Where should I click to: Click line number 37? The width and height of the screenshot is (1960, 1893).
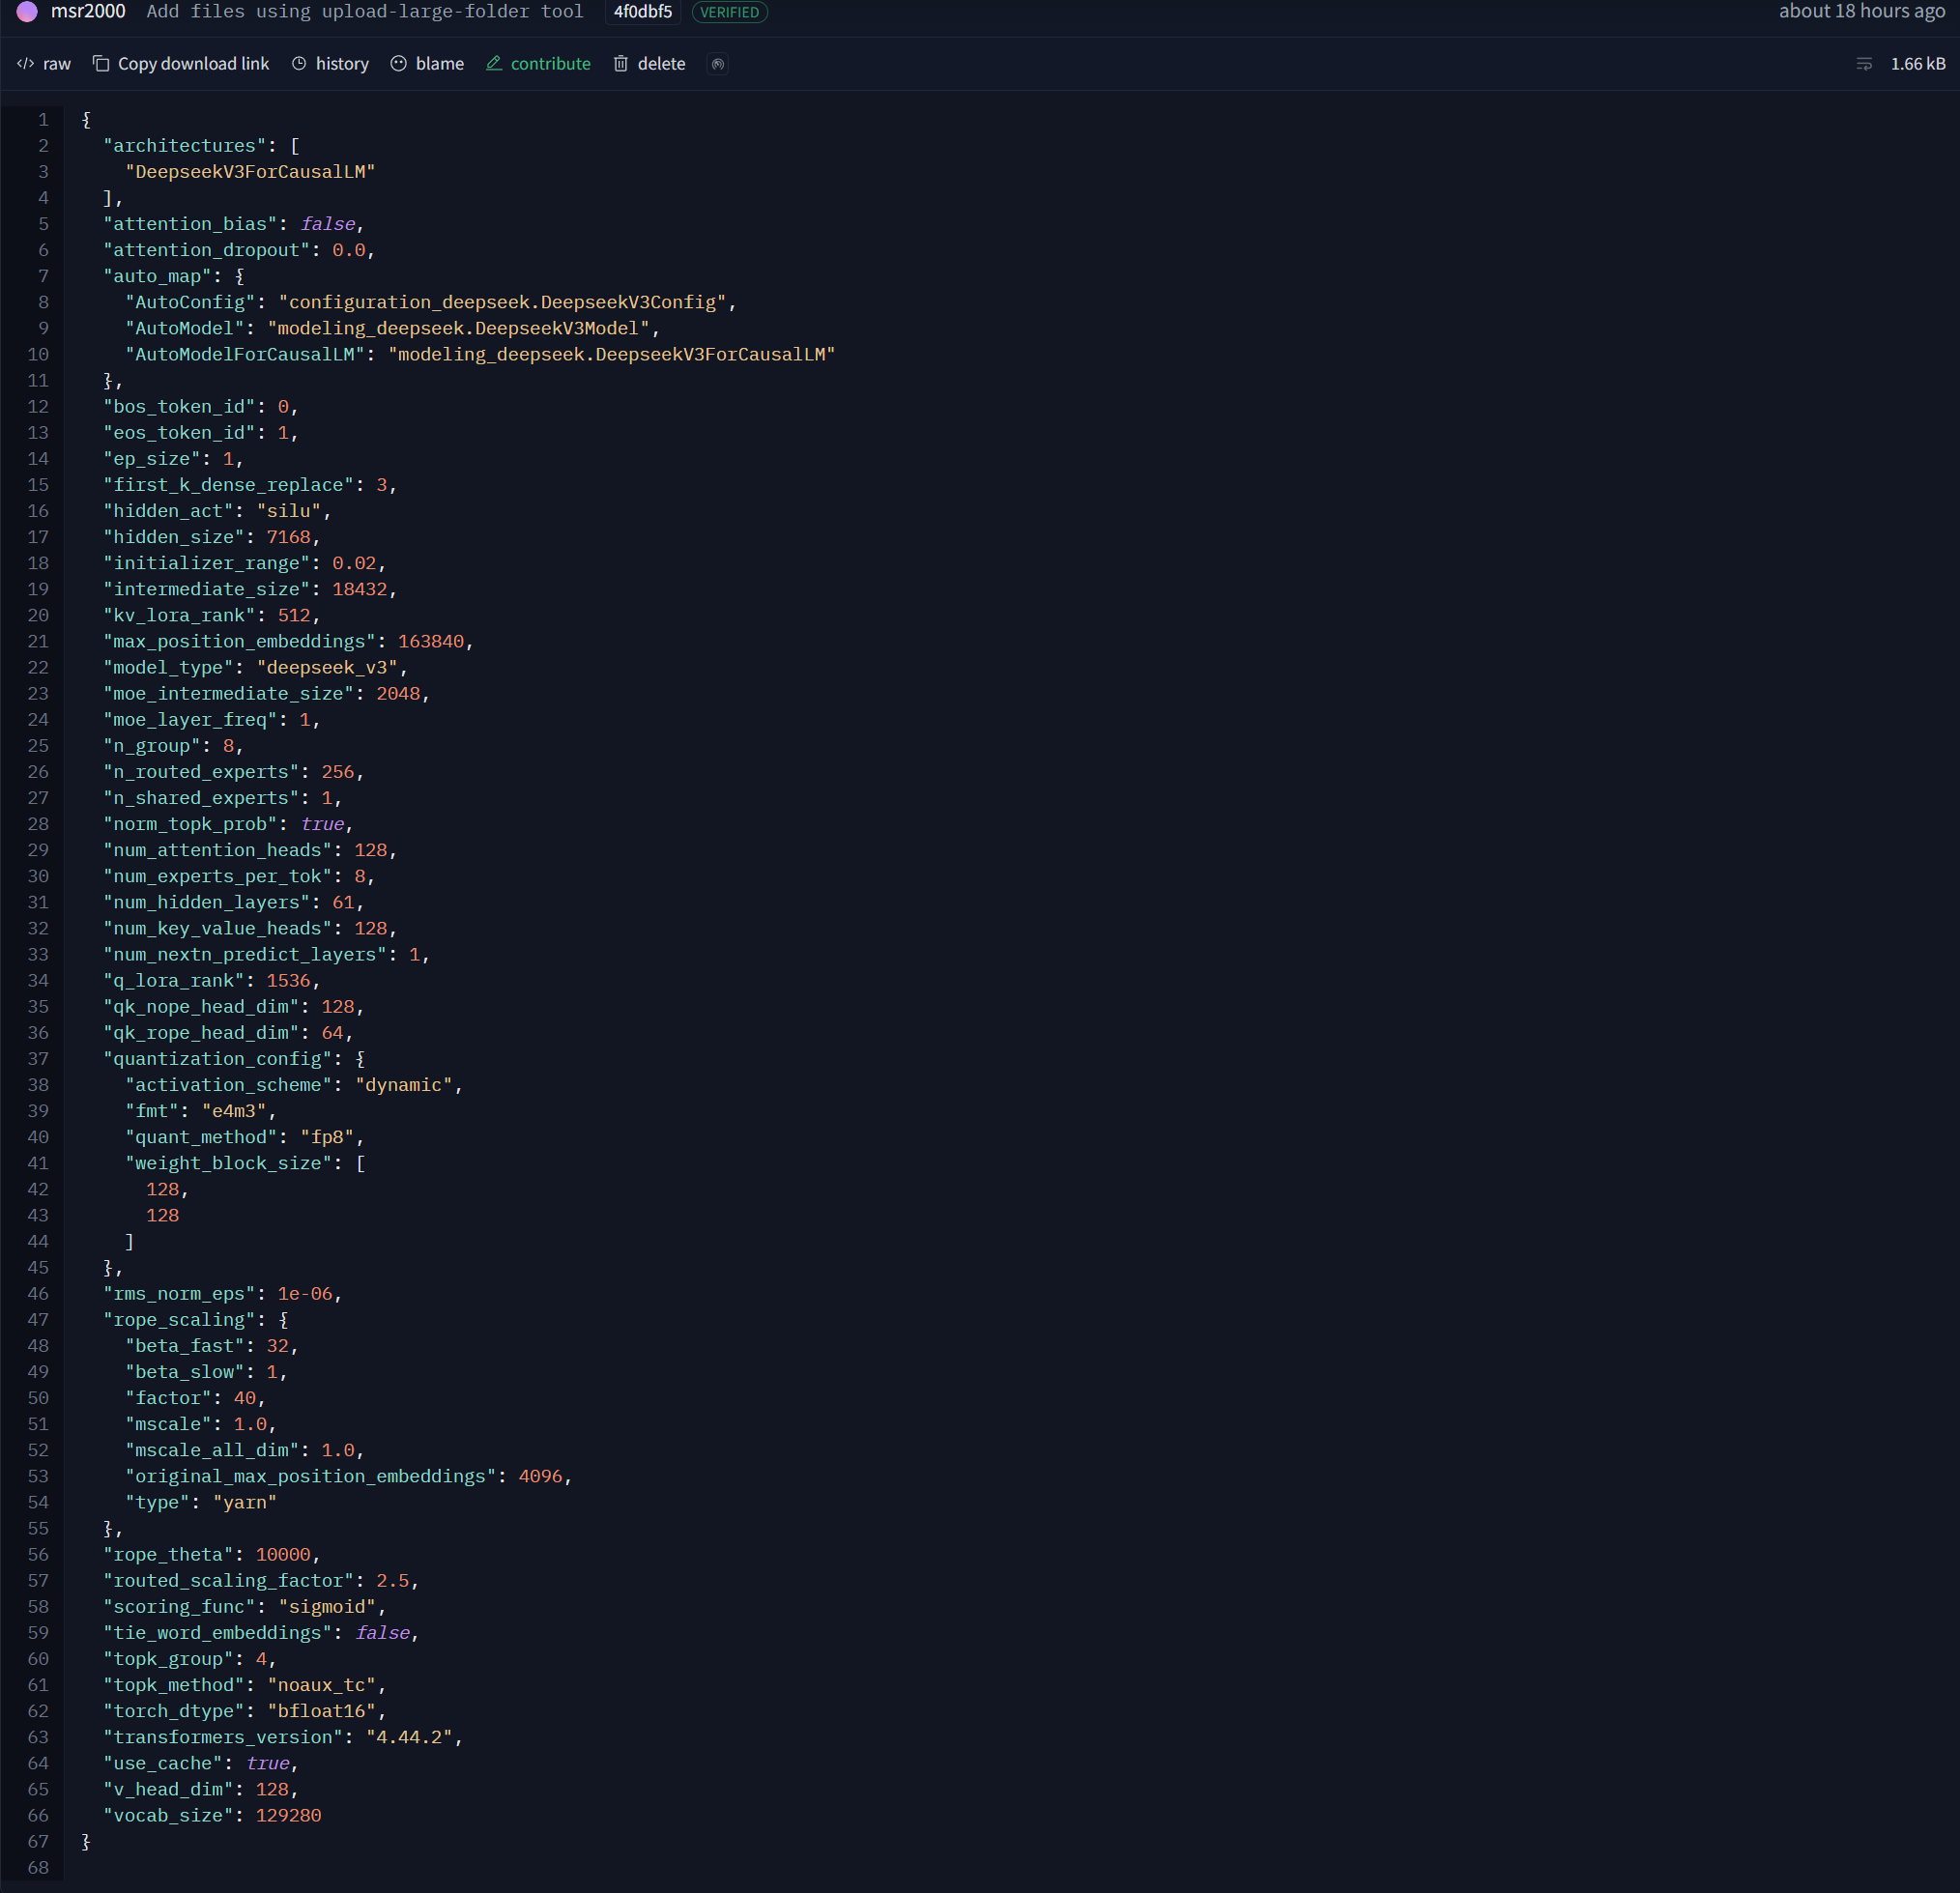click(x=38, y=1058)
